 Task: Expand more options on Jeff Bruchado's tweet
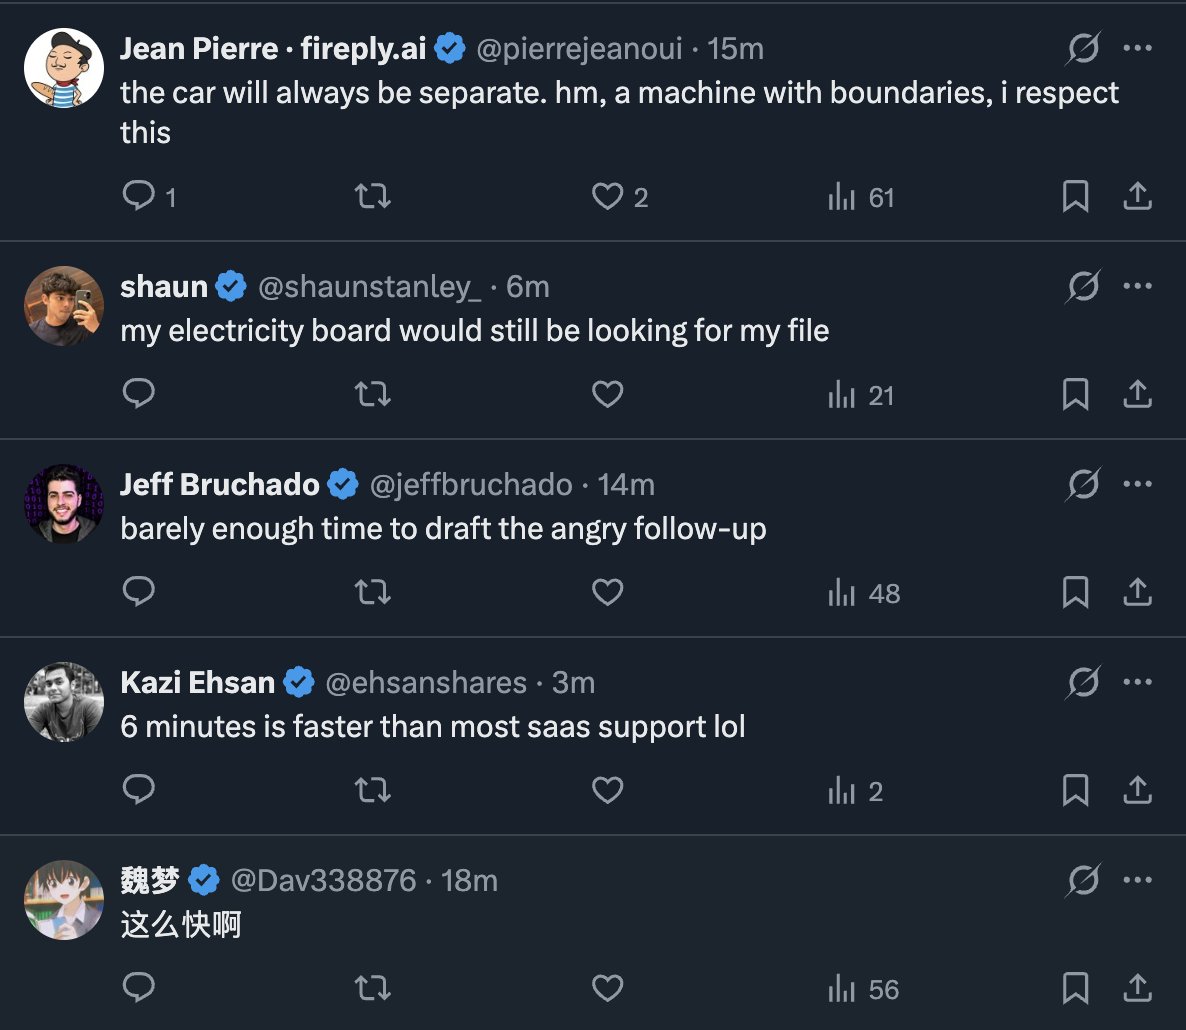(1138, 484)
